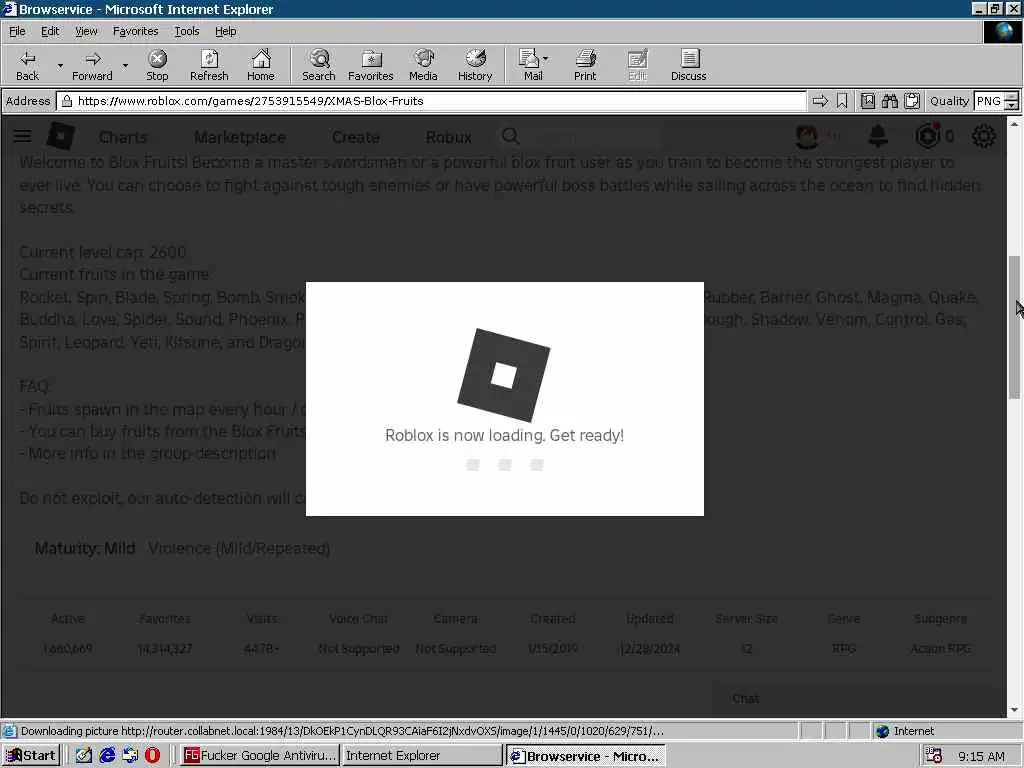Click the Chat bar on the page

click(x=855, y=699)
